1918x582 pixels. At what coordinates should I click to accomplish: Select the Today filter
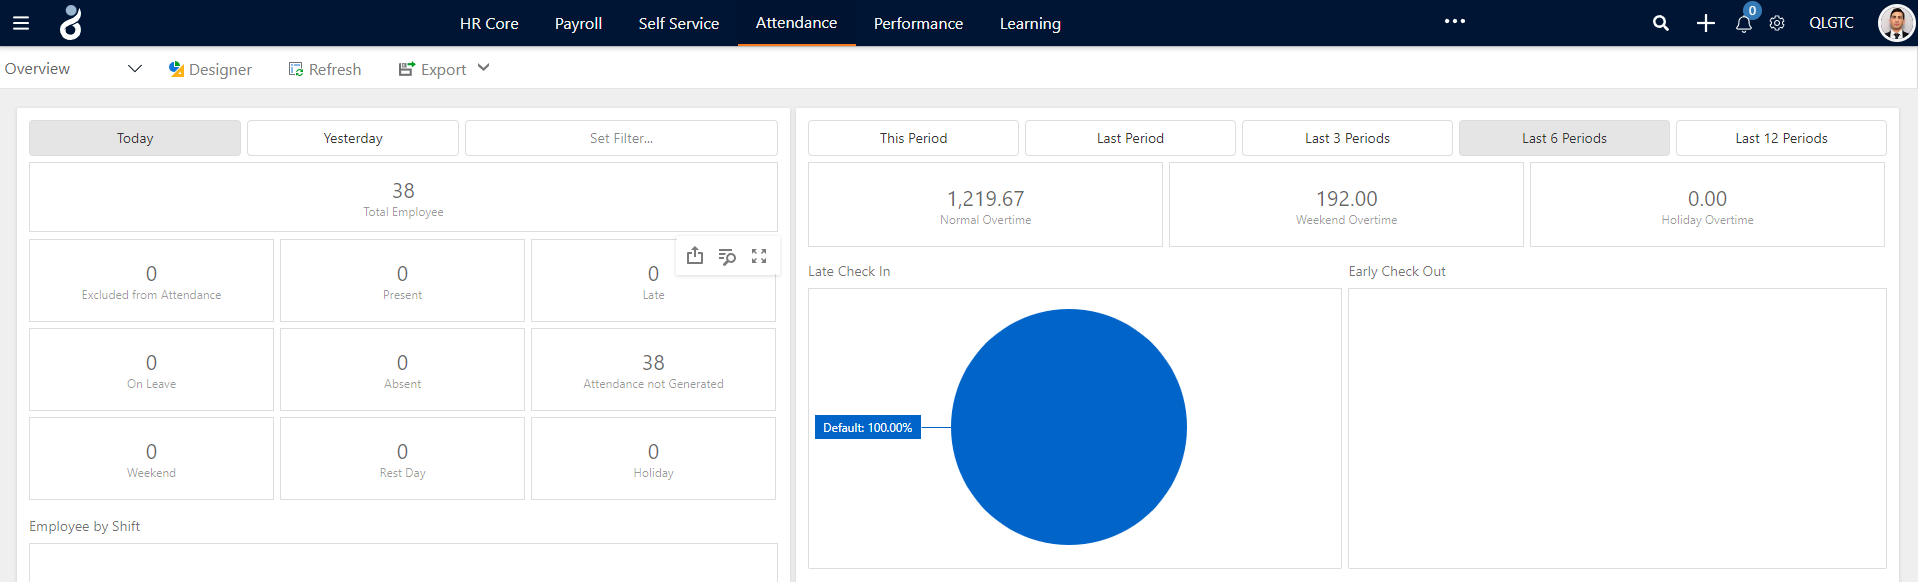click(x=135, y=138)
